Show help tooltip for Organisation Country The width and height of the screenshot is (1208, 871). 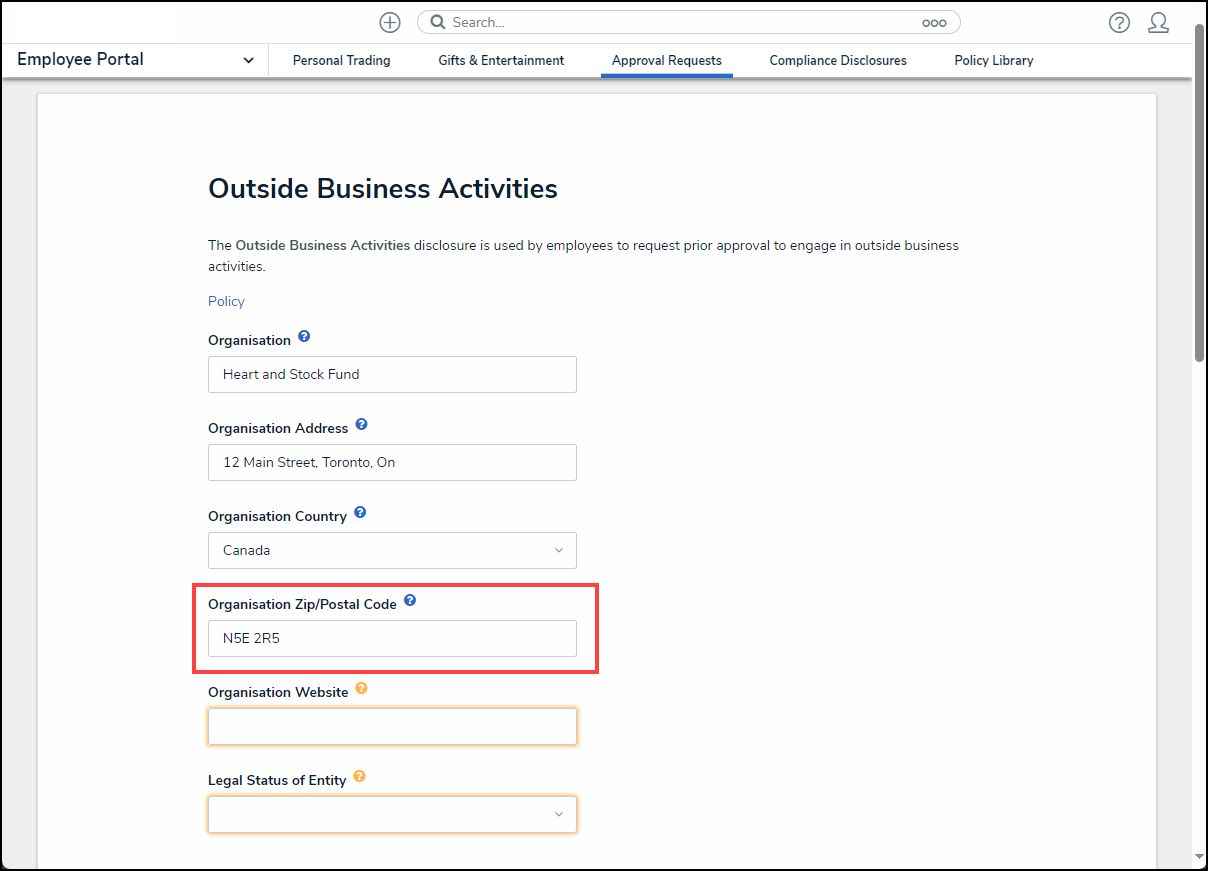(x=360, y=513)
